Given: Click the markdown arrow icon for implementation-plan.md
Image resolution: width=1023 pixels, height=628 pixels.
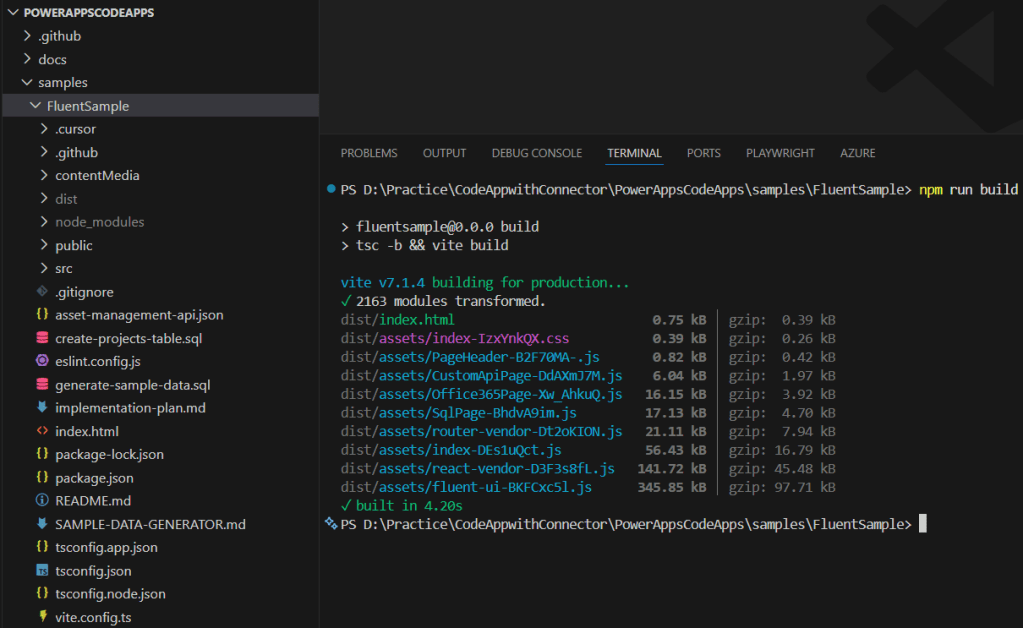Looking at the screenshot, I should pos(42,408).
